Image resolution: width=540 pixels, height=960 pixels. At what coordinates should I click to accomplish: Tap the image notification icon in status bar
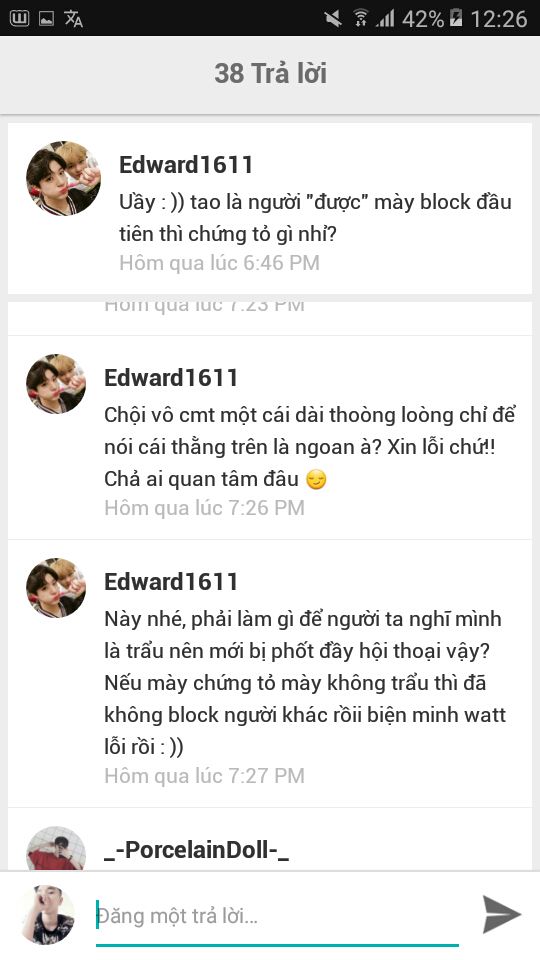[x=47, y=19]
